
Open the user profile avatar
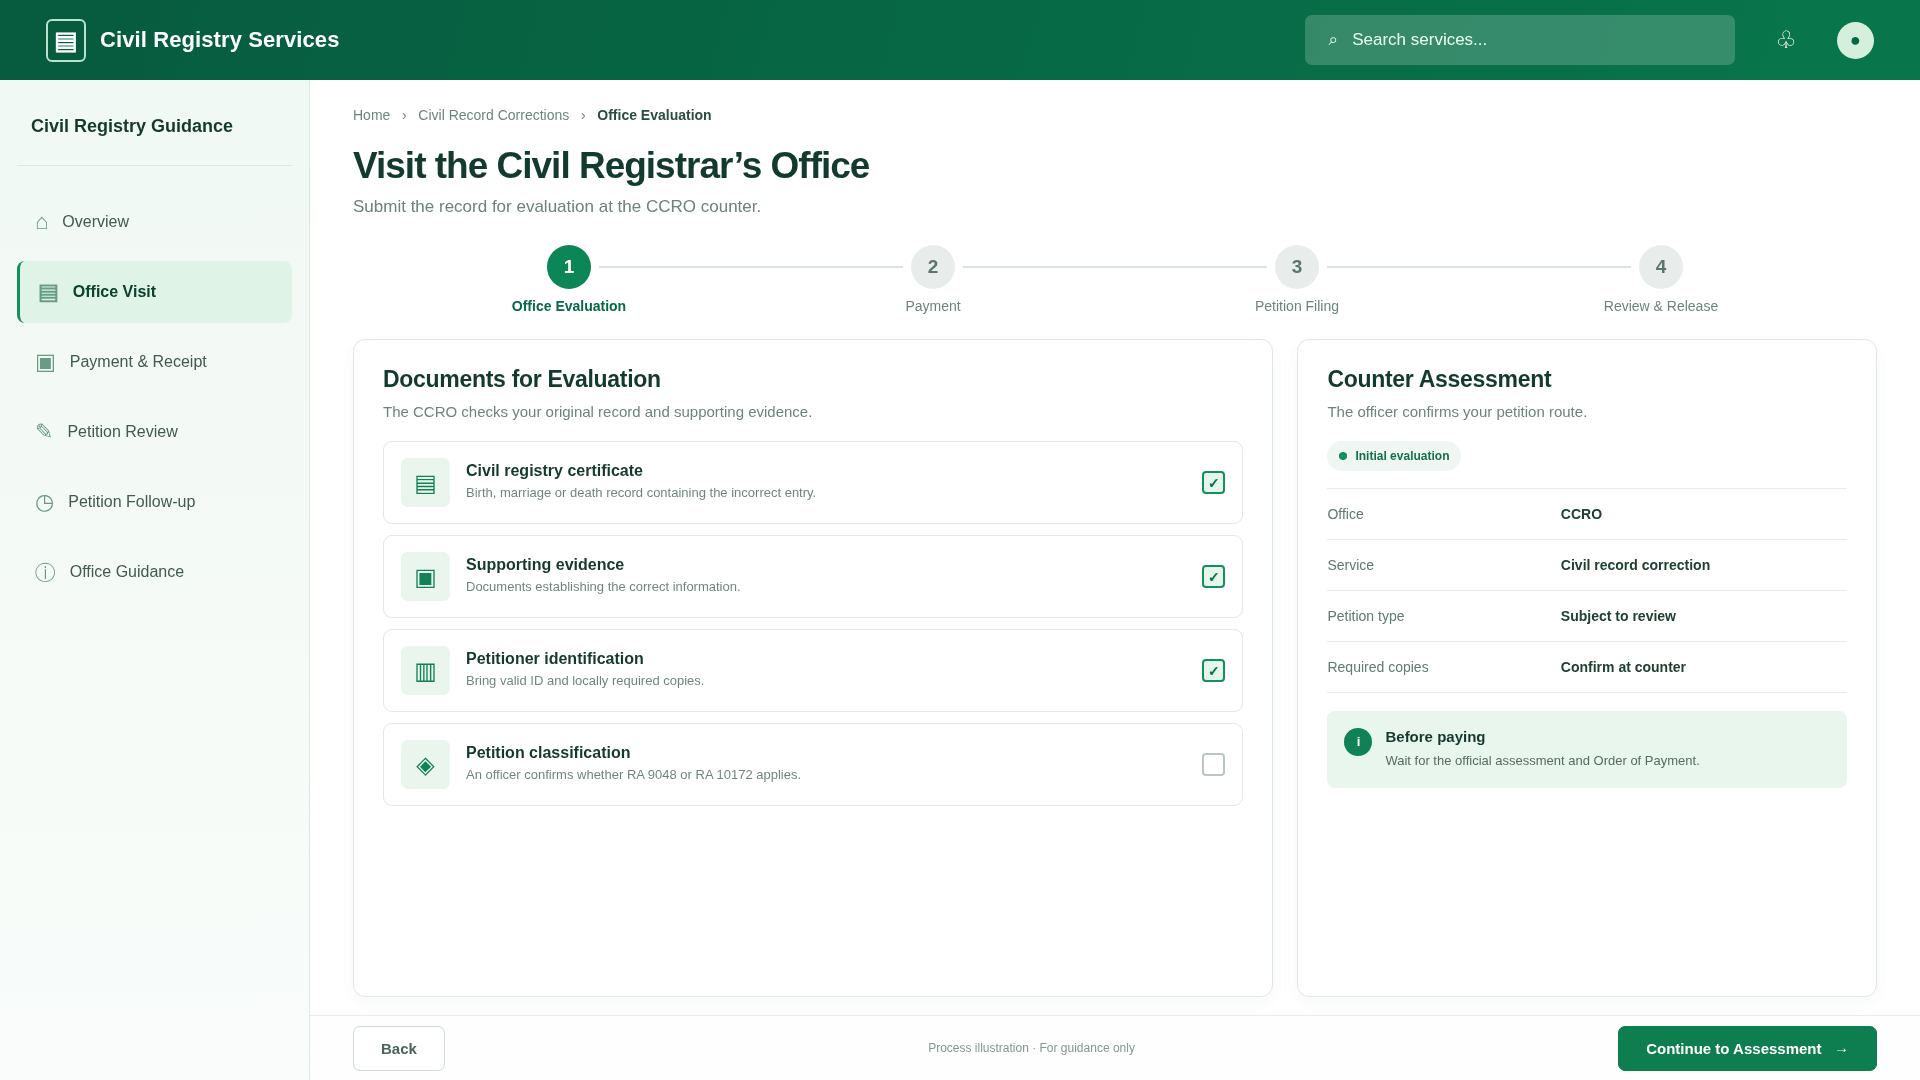point(1855,40)
